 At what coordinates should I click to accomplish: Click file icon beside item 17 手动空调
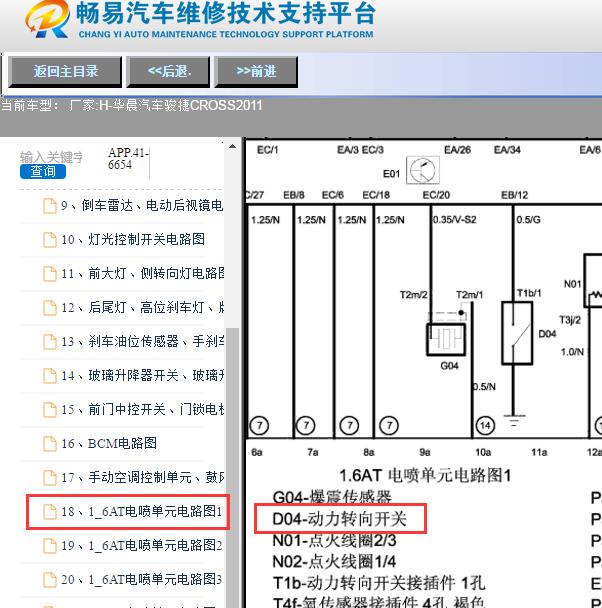point(49,478)
